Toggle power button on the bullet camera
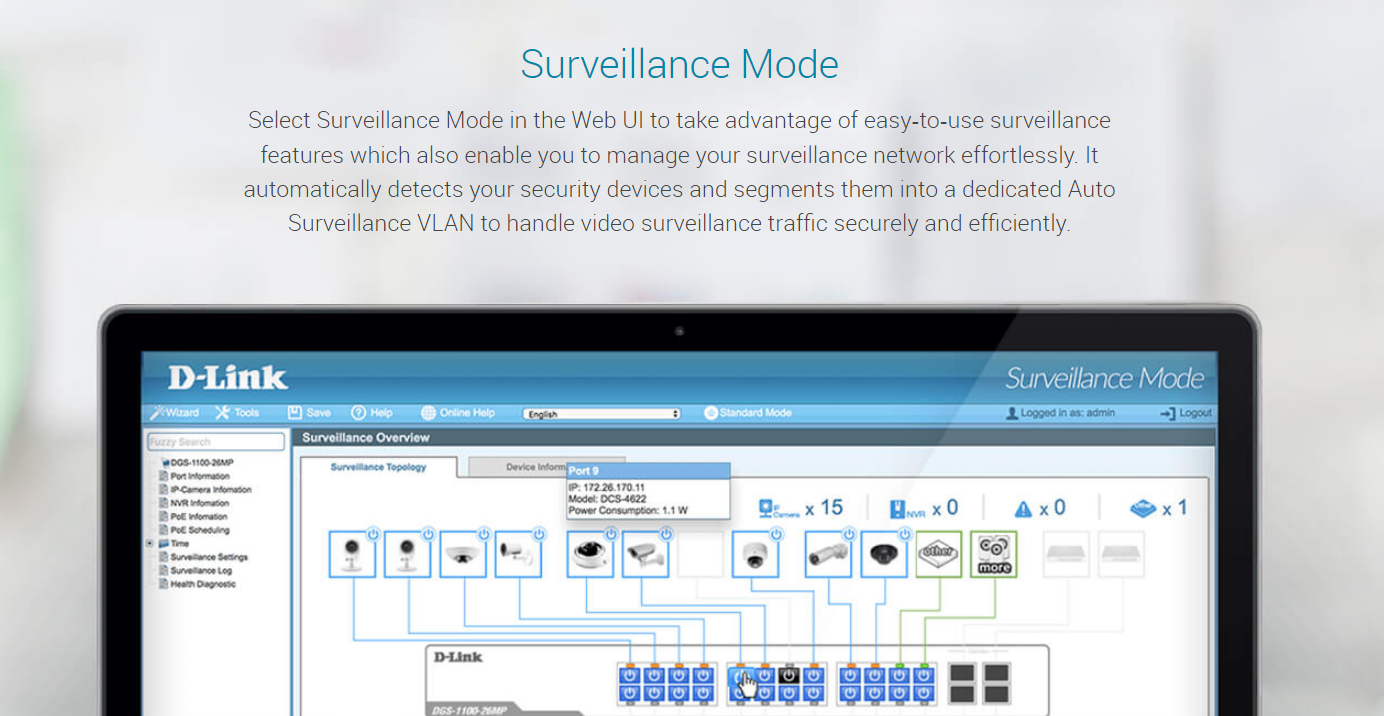The height and width of the screenshot is (716, 1384). [x=539, y=534]
